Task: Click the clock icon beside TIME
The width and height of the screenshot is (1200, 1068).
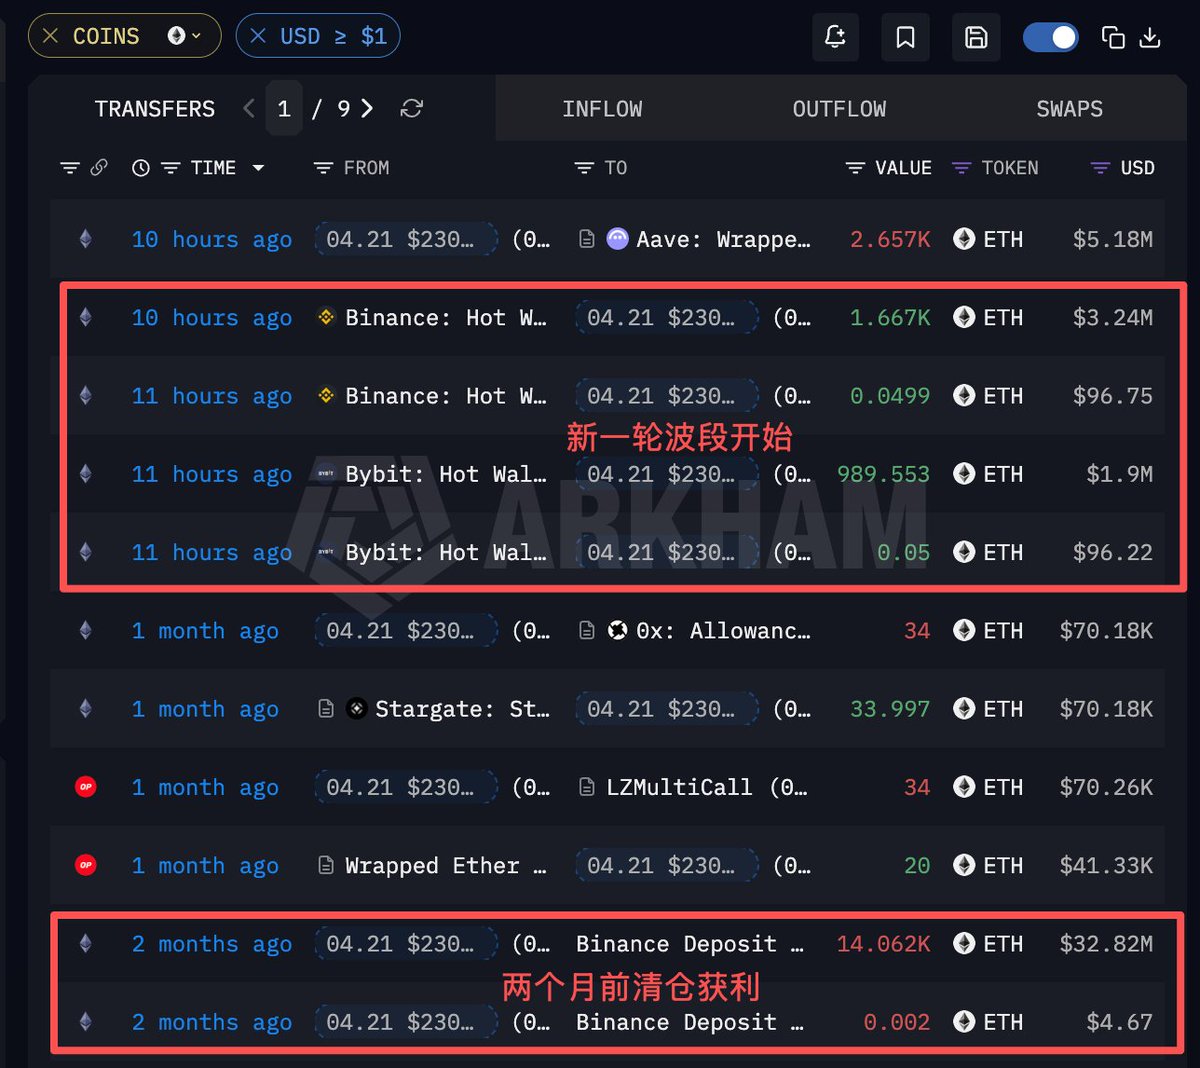Action: [x=141, y=168]
